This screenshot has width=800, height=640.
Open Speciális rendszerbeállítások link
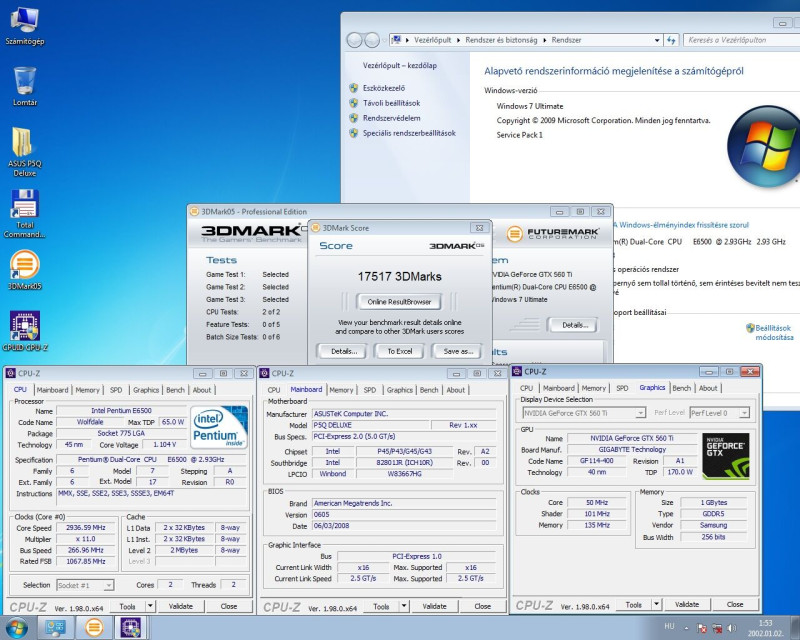(x=409, y=133)
